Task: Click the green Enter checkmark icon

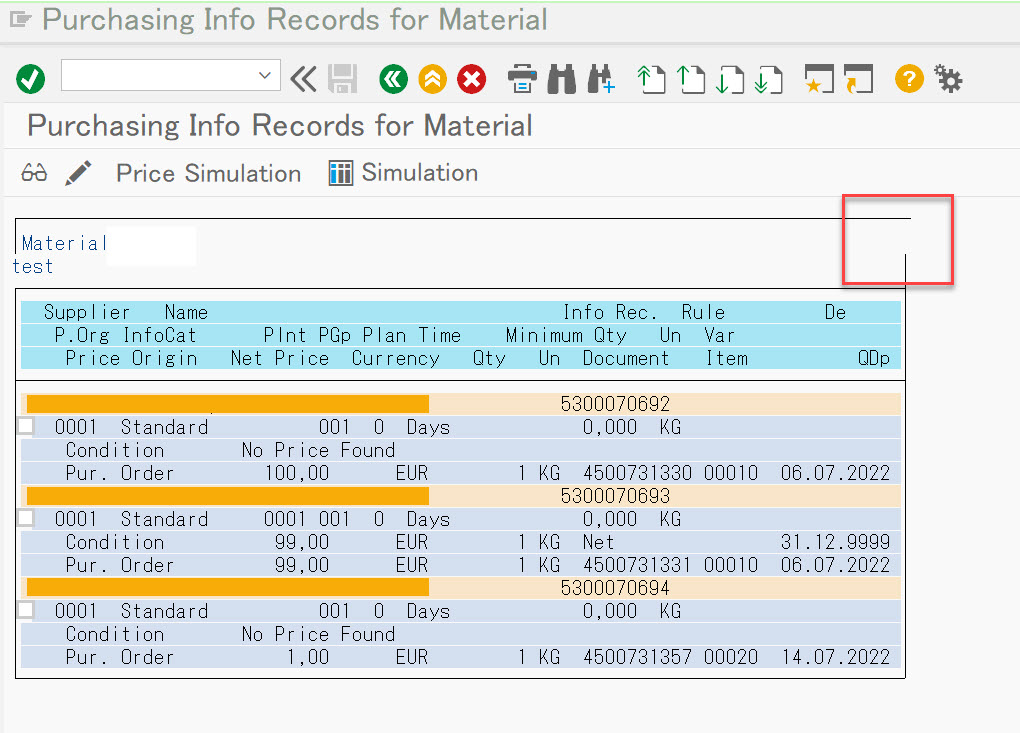Action: pyautogui.click(x=31, y=79)
